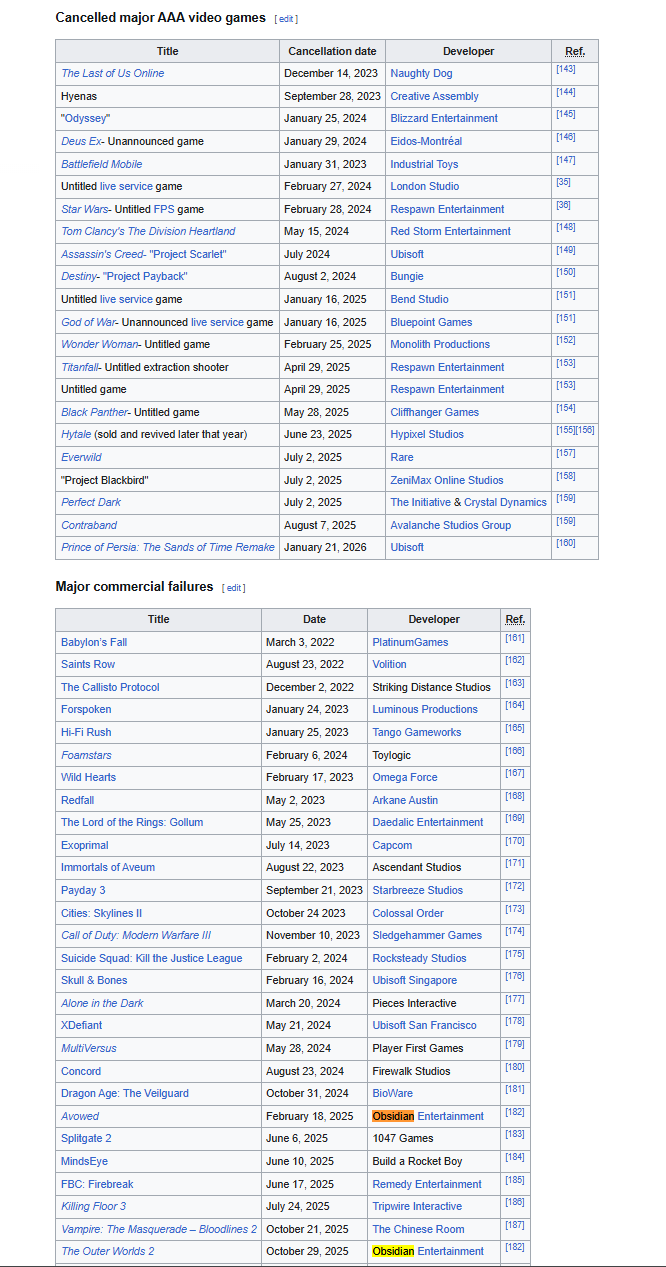The height and width of the screenshot is (1267, 666).
Task: Open Bend Studio link
Action: 419,299
